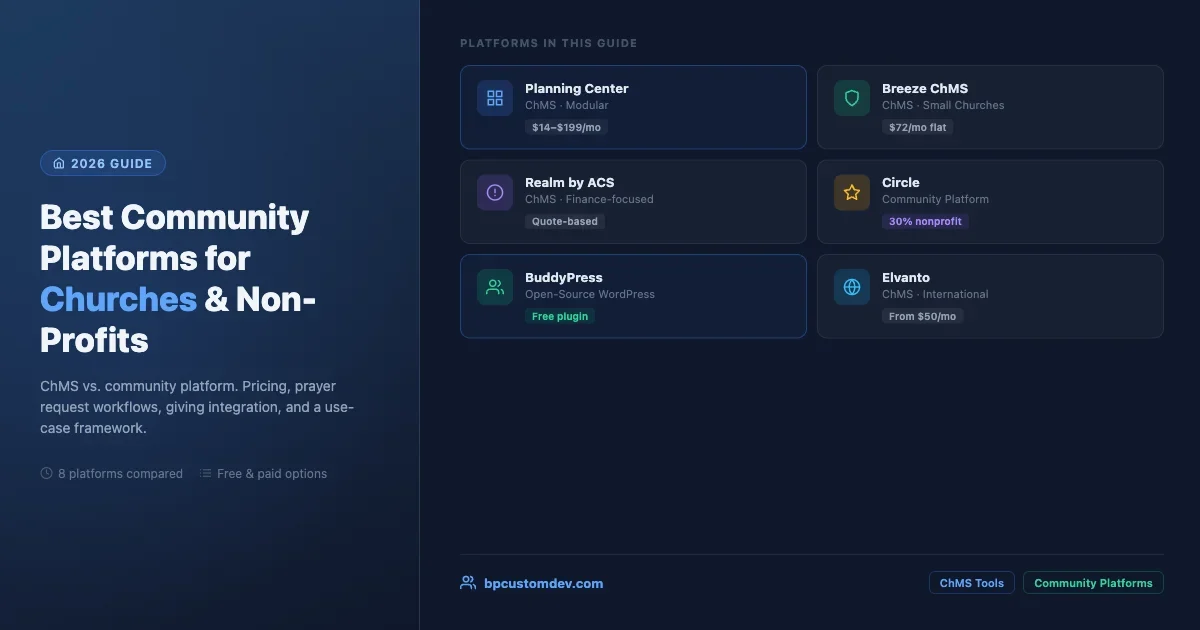This screenshot has height=630, width=1200.
Task: Open the BuddyPress card title
Action: [x=564, y=277]
